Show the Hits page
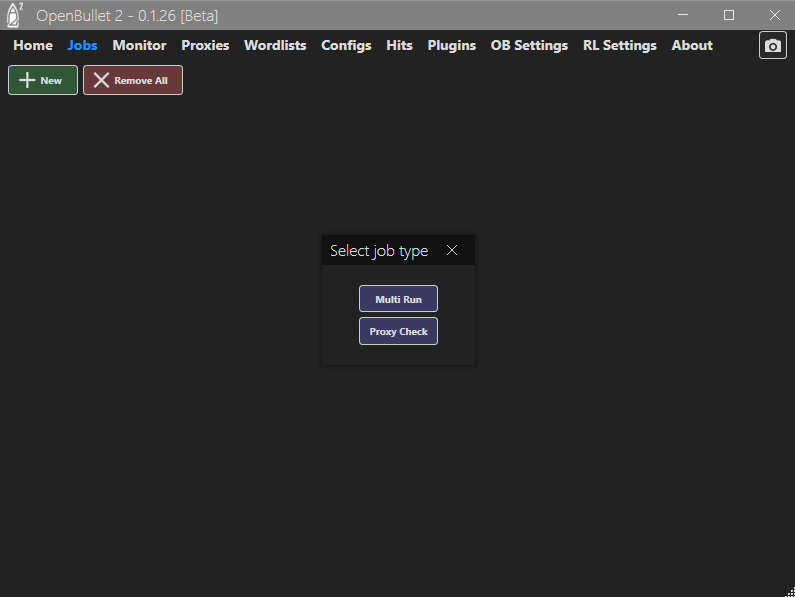 (400, 45)
